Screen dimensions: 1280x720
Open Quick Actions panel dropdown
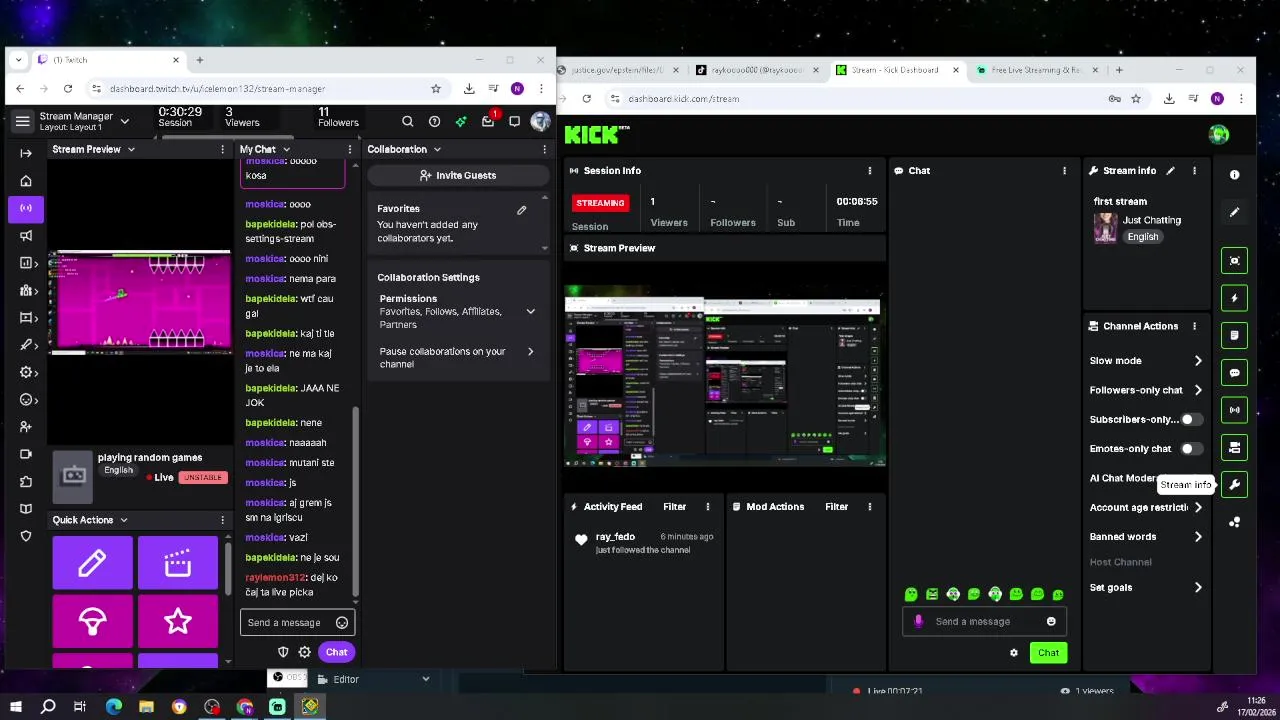[x=124, y=520]
